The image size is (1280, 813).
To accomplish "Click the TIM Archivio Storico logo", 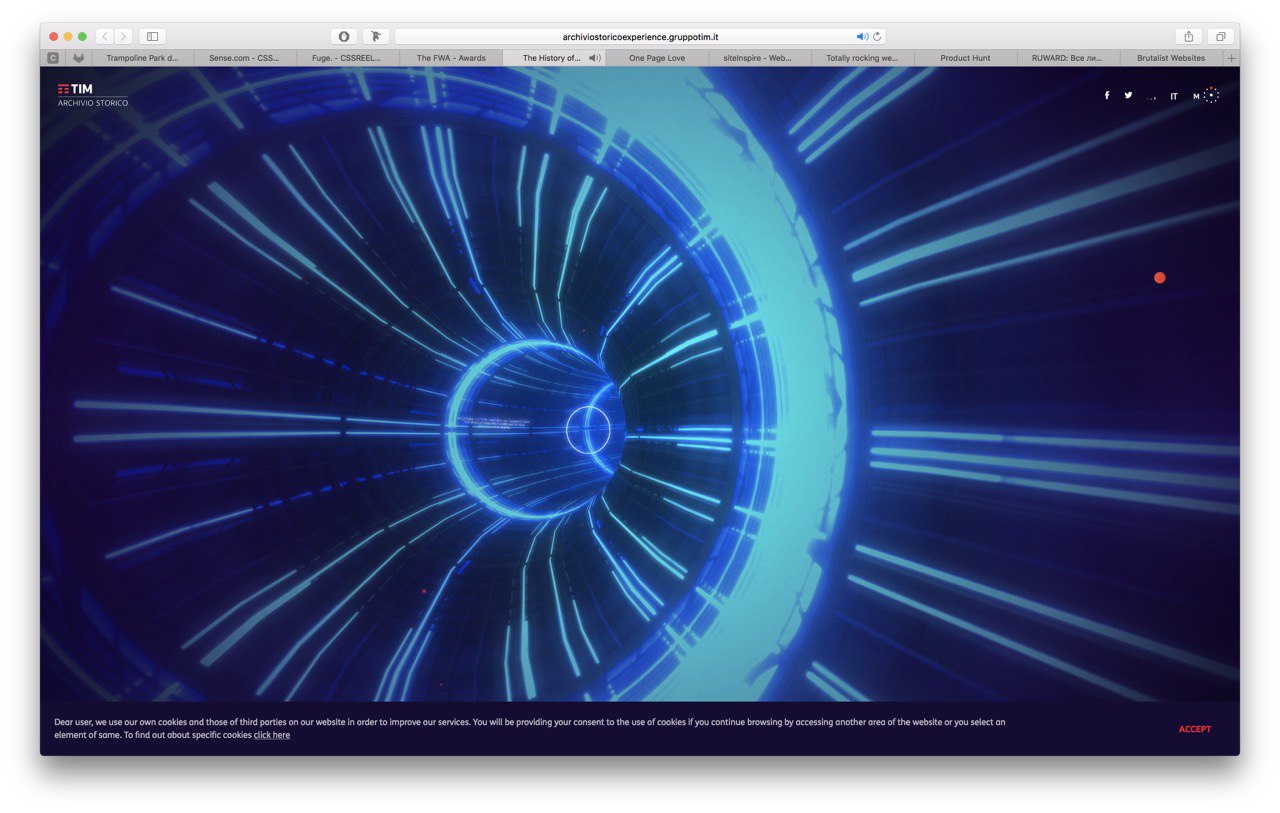I will 93,95.
